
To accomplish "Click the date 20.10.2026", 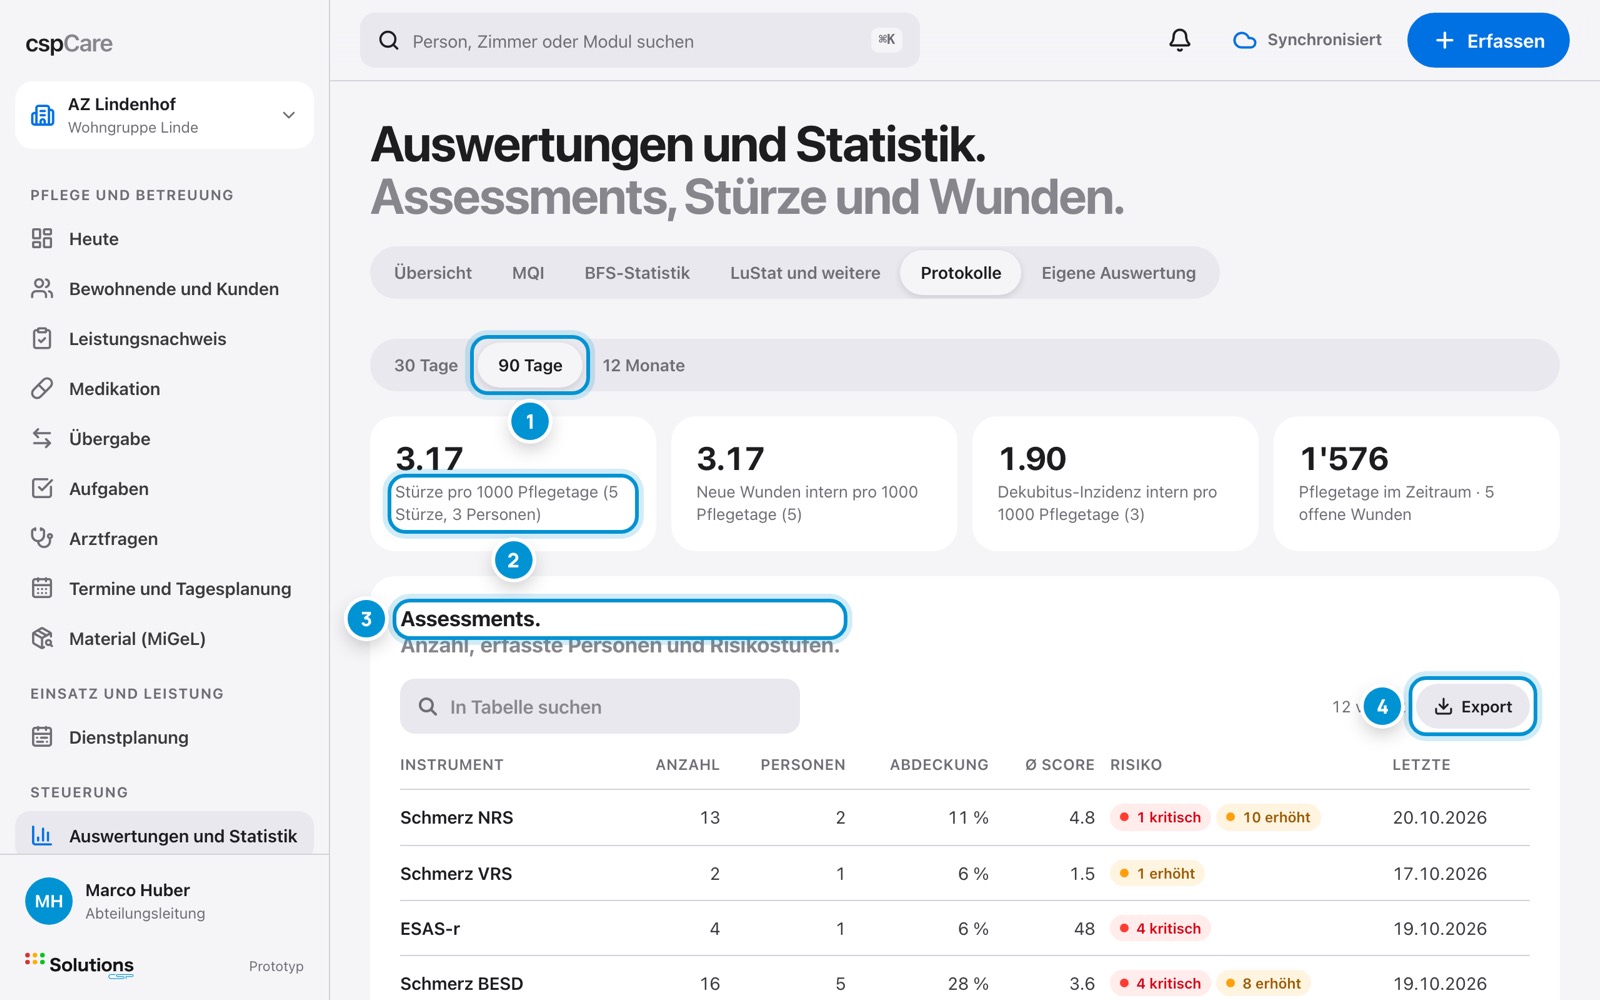I will 1440,817.
